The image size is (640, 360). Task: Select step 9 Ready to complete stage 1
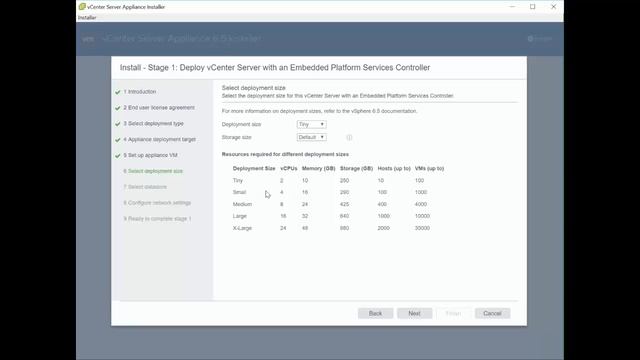[x=157, y=219]
